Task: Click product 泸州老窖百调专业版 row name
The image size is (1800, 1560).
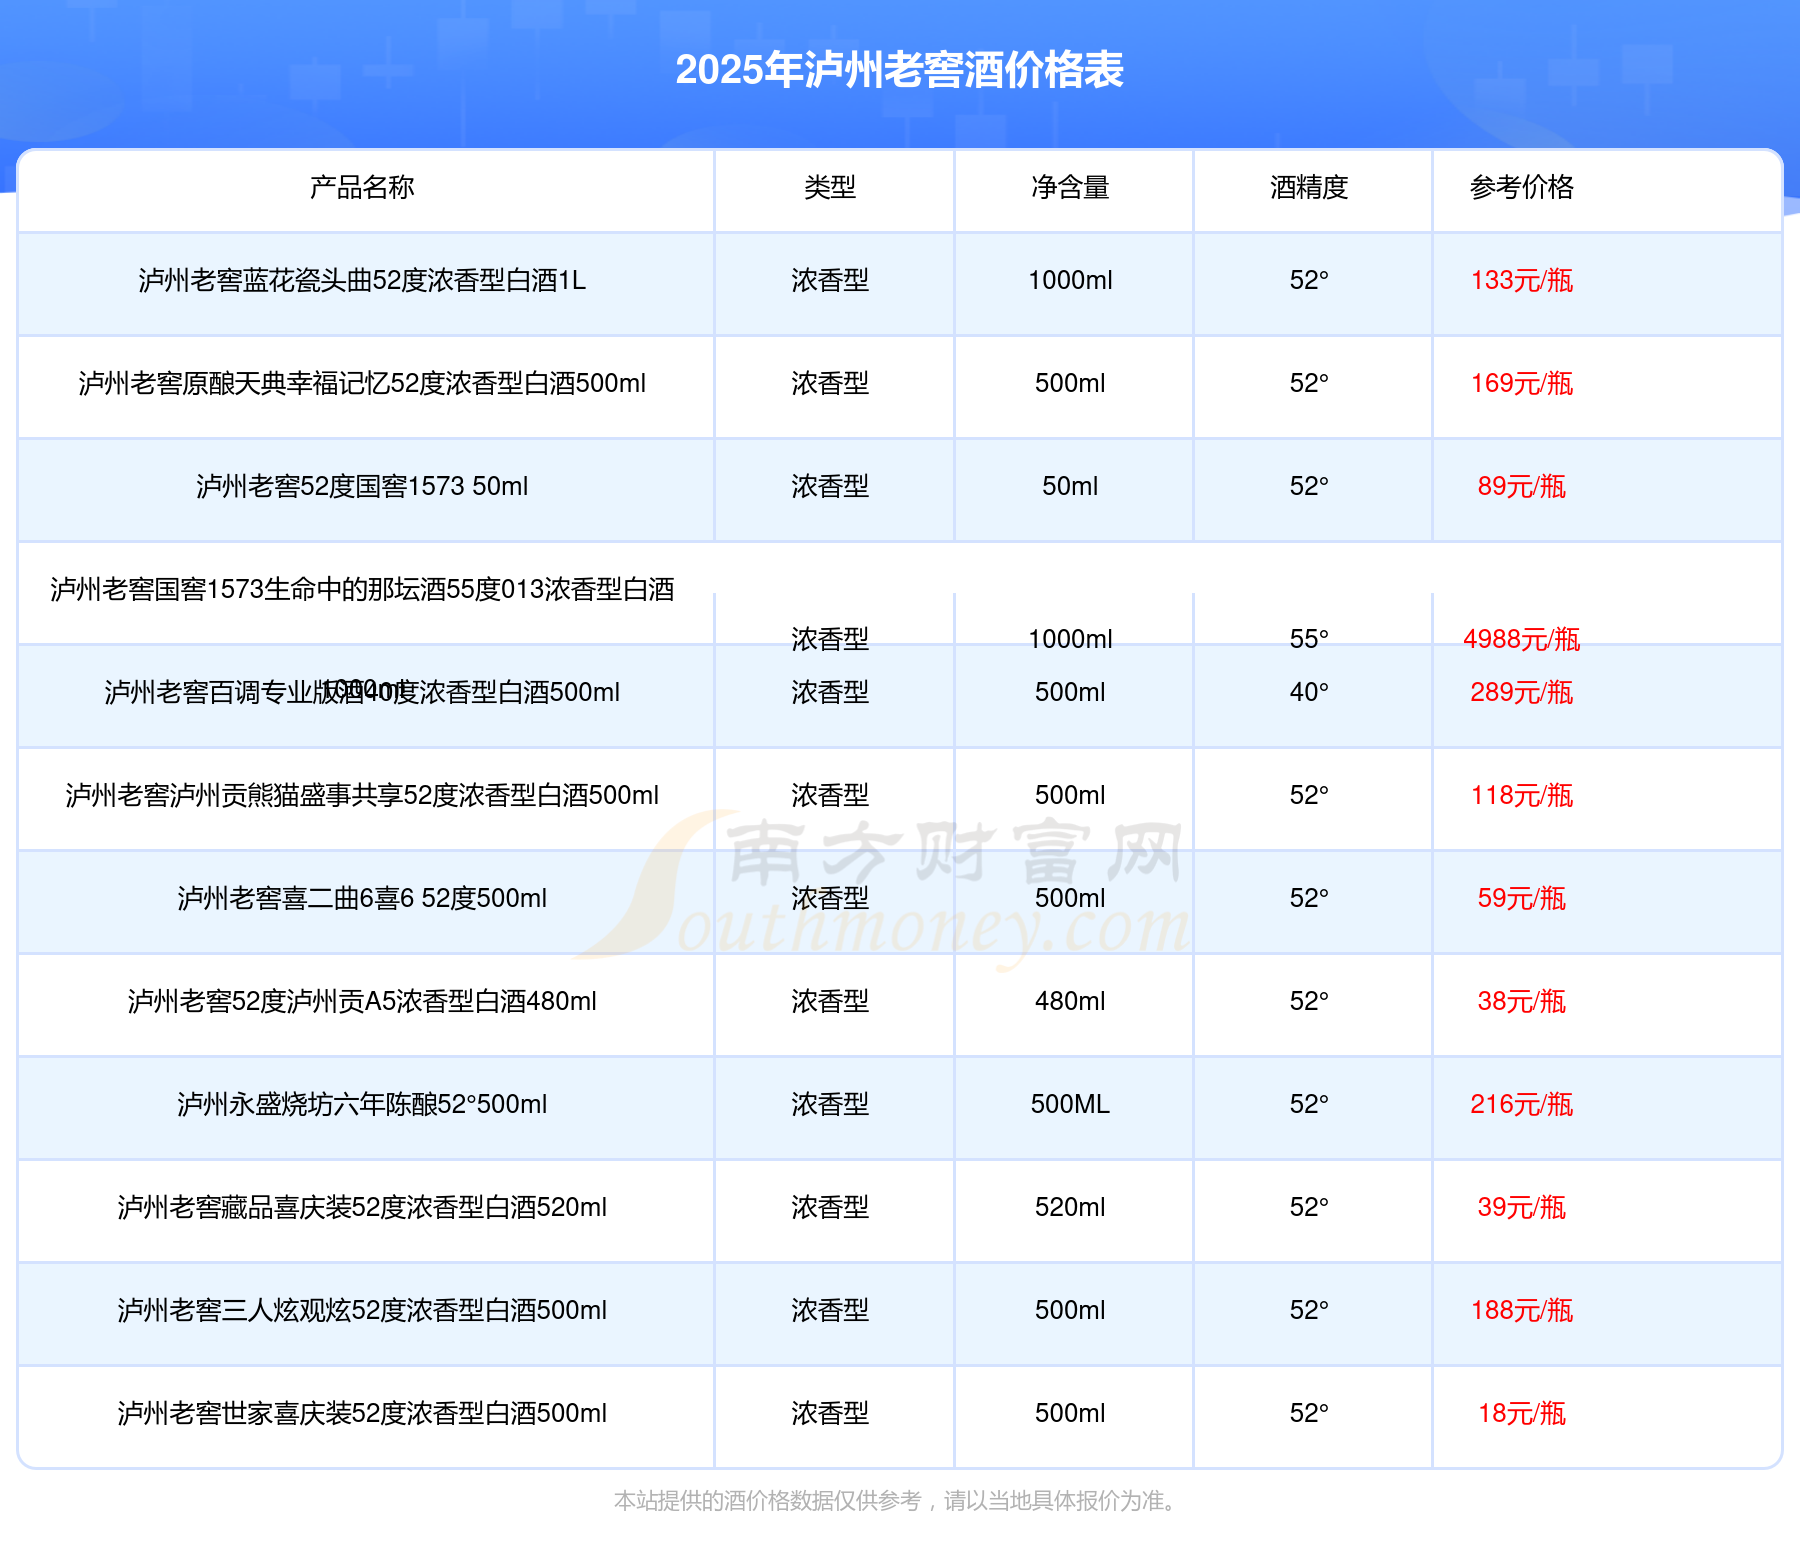Action: point(362,692)
